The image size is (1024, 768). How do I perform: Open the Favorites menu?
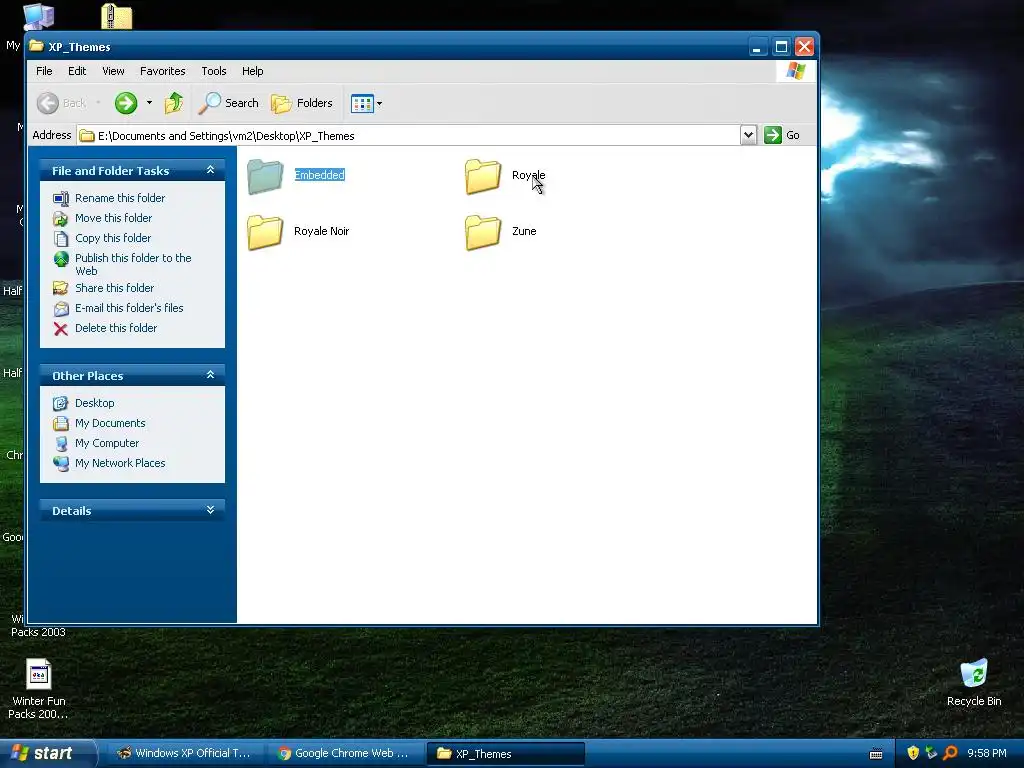point(163,71)
